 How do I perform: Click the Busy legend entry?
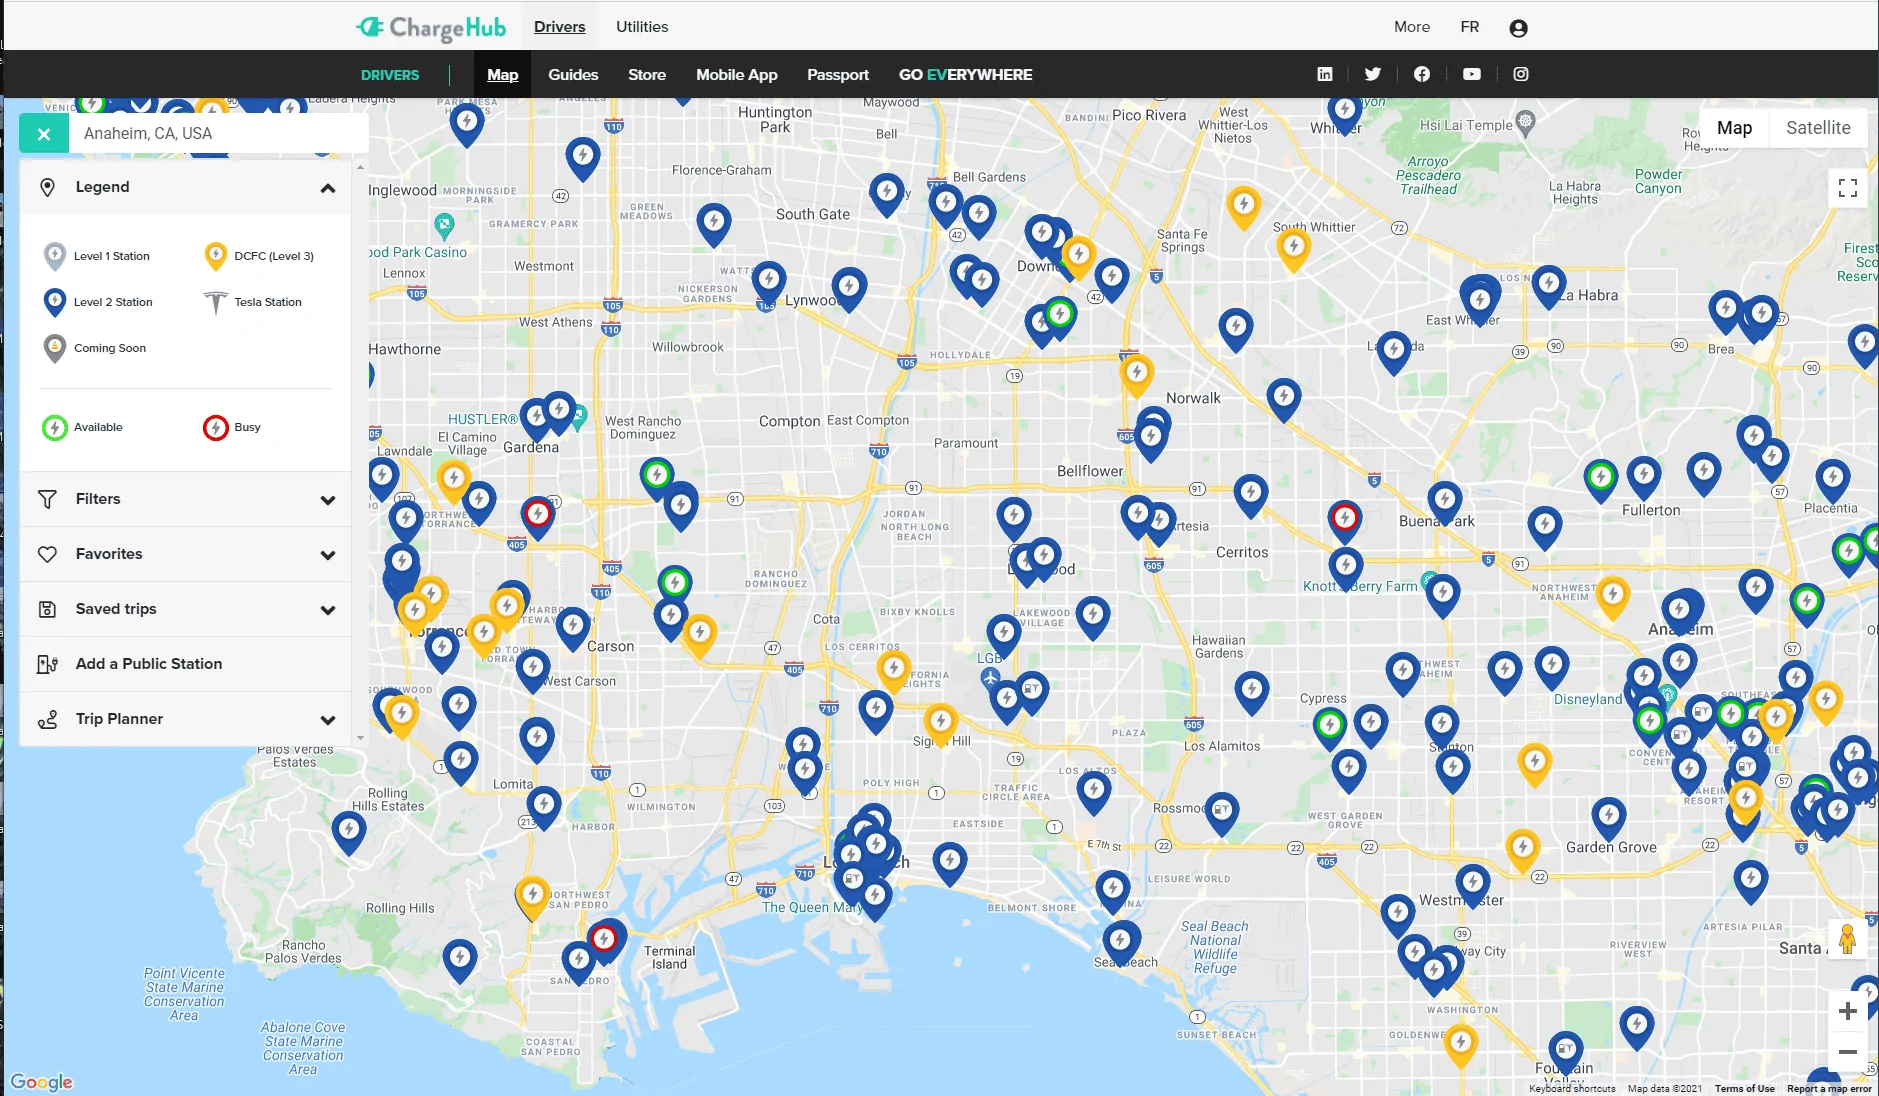(x=232, y=427)
